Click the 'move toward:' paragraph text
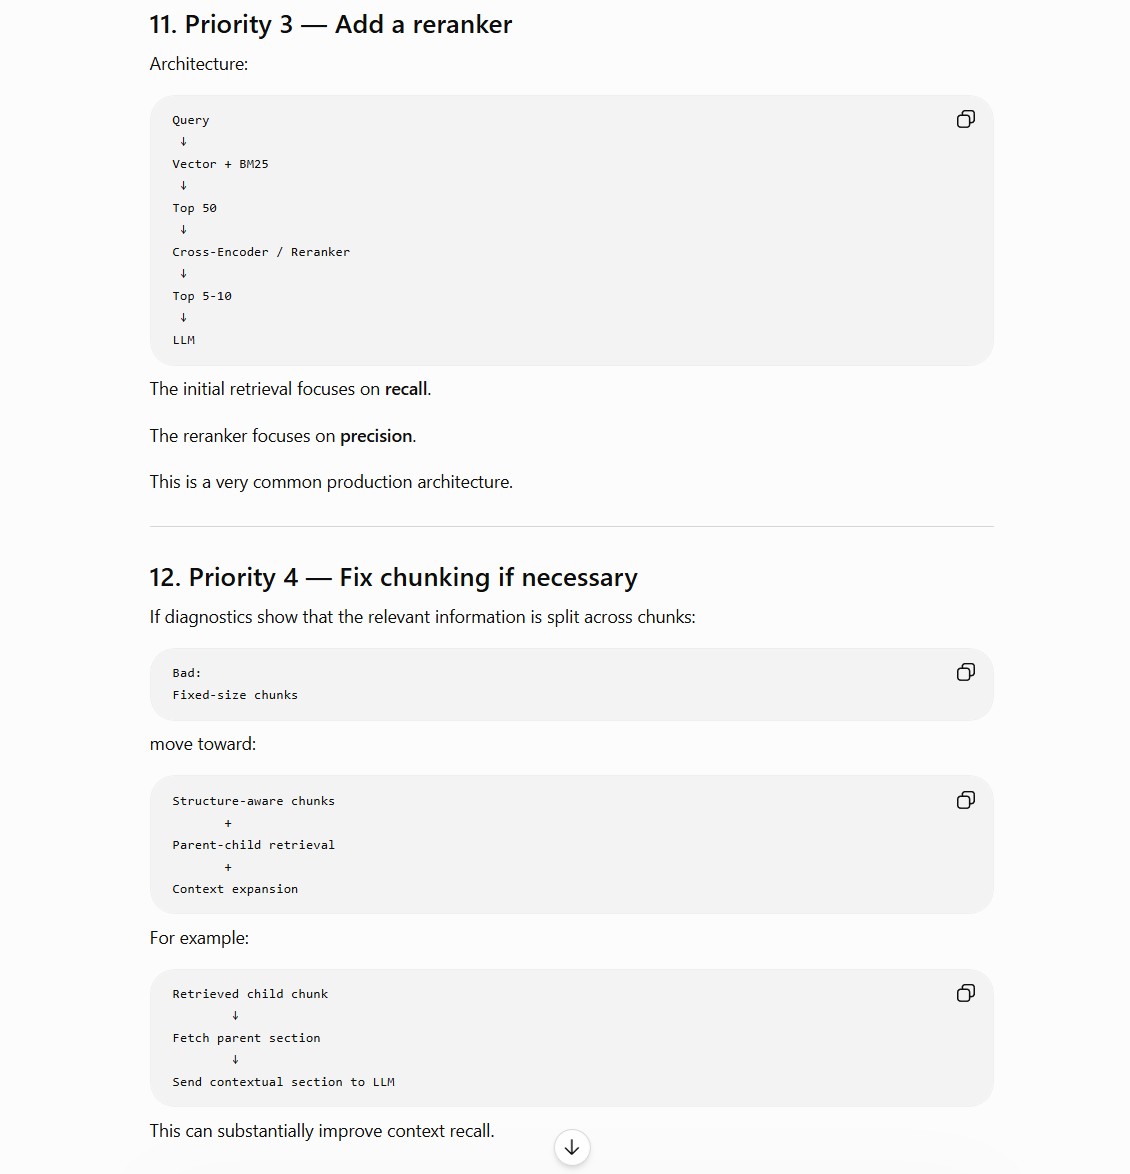Screen dimensions: 1130x1174 (203, 744)
